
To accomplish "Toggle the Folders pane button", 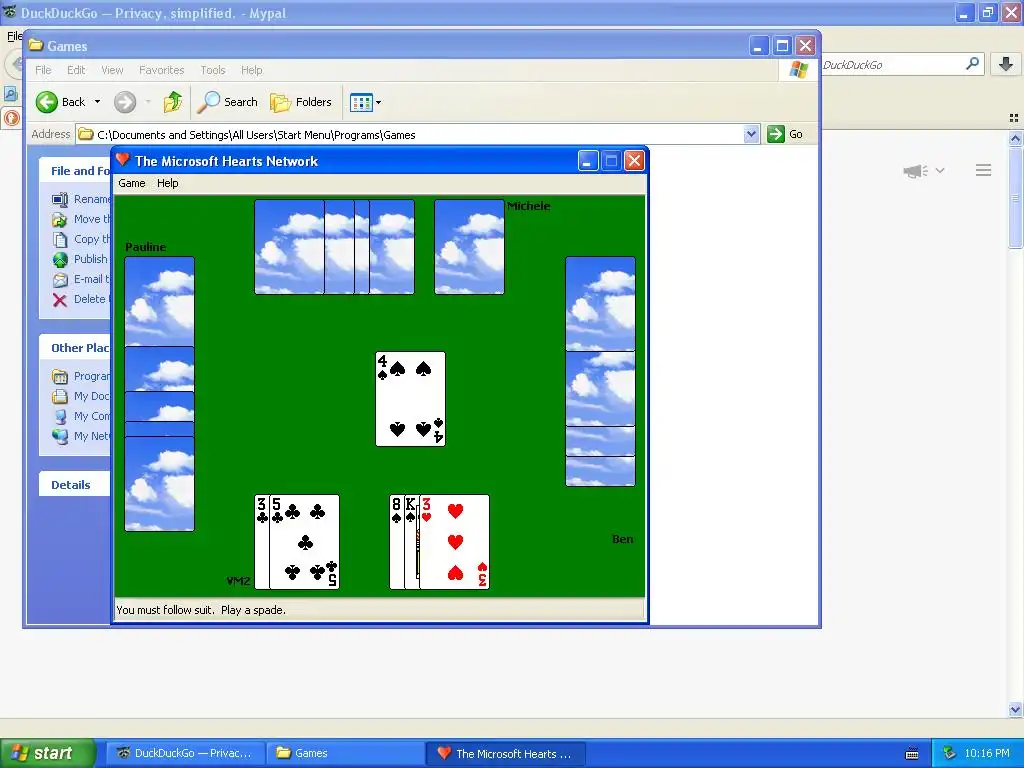I will pyautogui.click(x=301, y=102).
